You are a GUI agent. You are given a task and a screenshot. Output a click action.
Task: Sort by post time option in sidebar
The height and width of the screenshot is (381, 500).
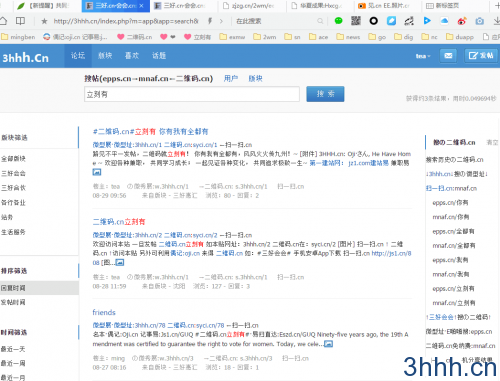pos(13,302)
